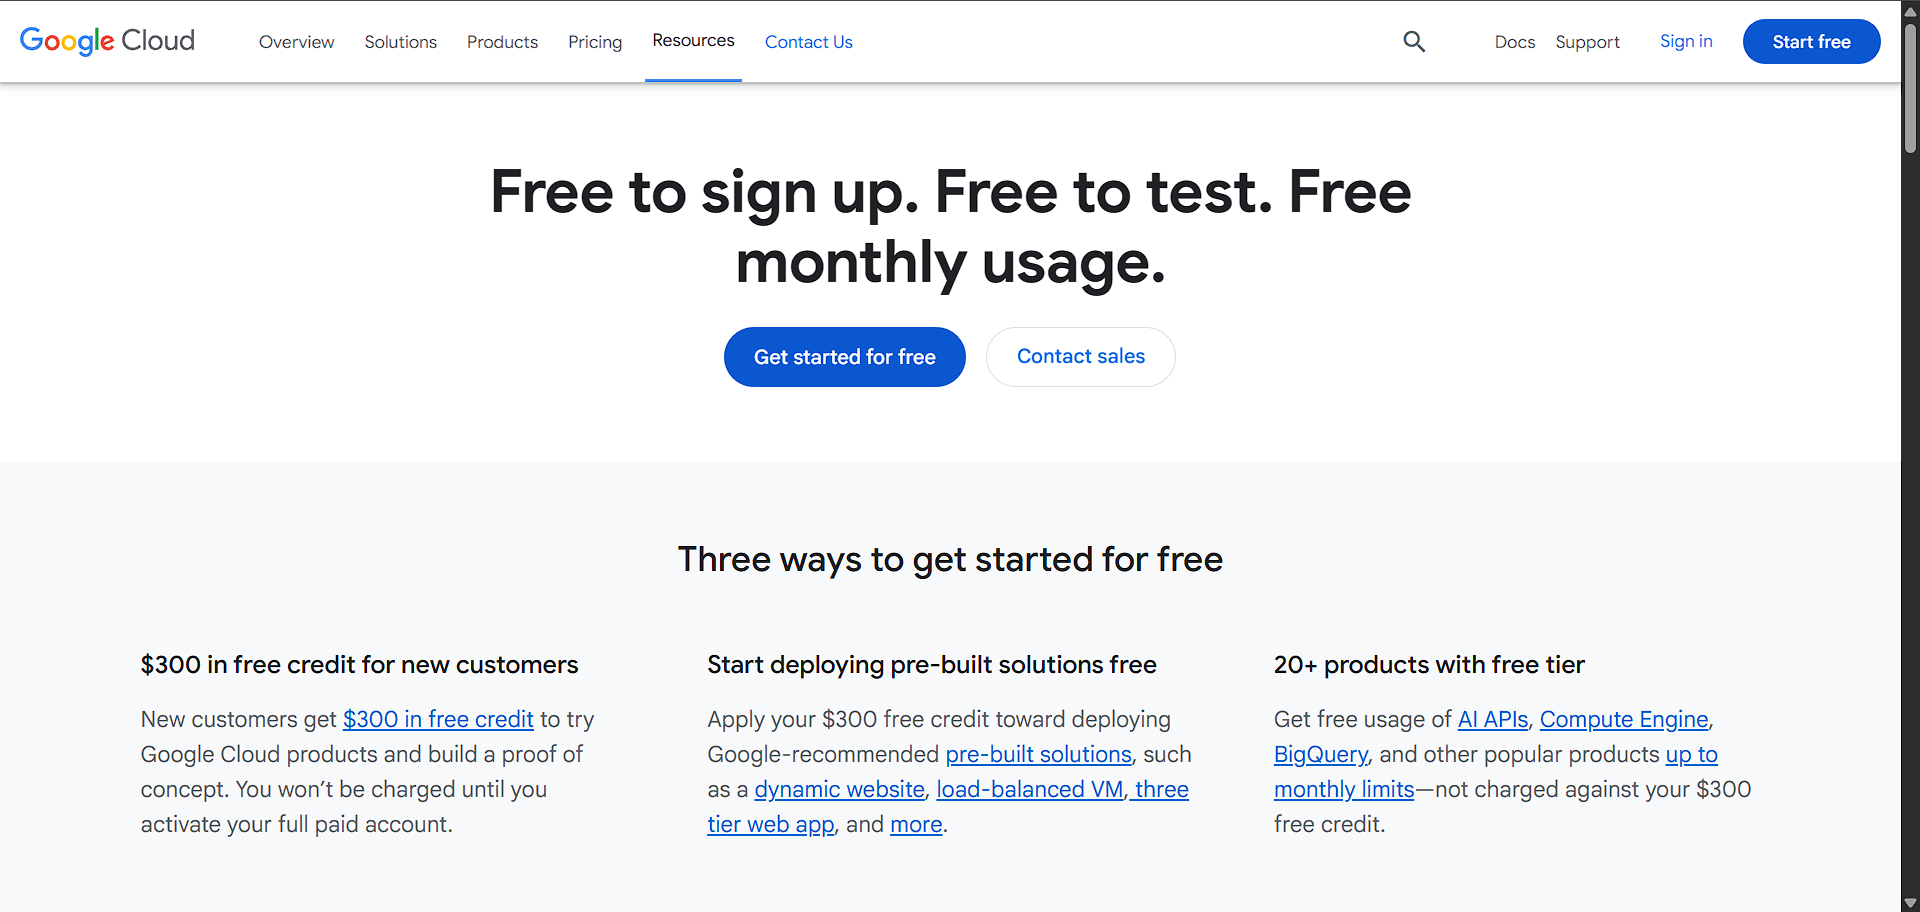Click the scrollbar down arrow
This screenshot has height=912, width=1920.
click(x=1910, y=903)
